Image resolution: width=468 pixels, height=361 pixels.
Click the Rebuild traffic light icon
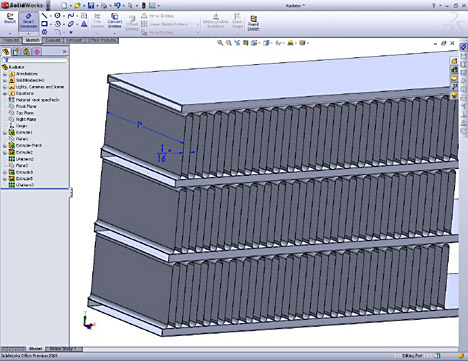[144, 5]
